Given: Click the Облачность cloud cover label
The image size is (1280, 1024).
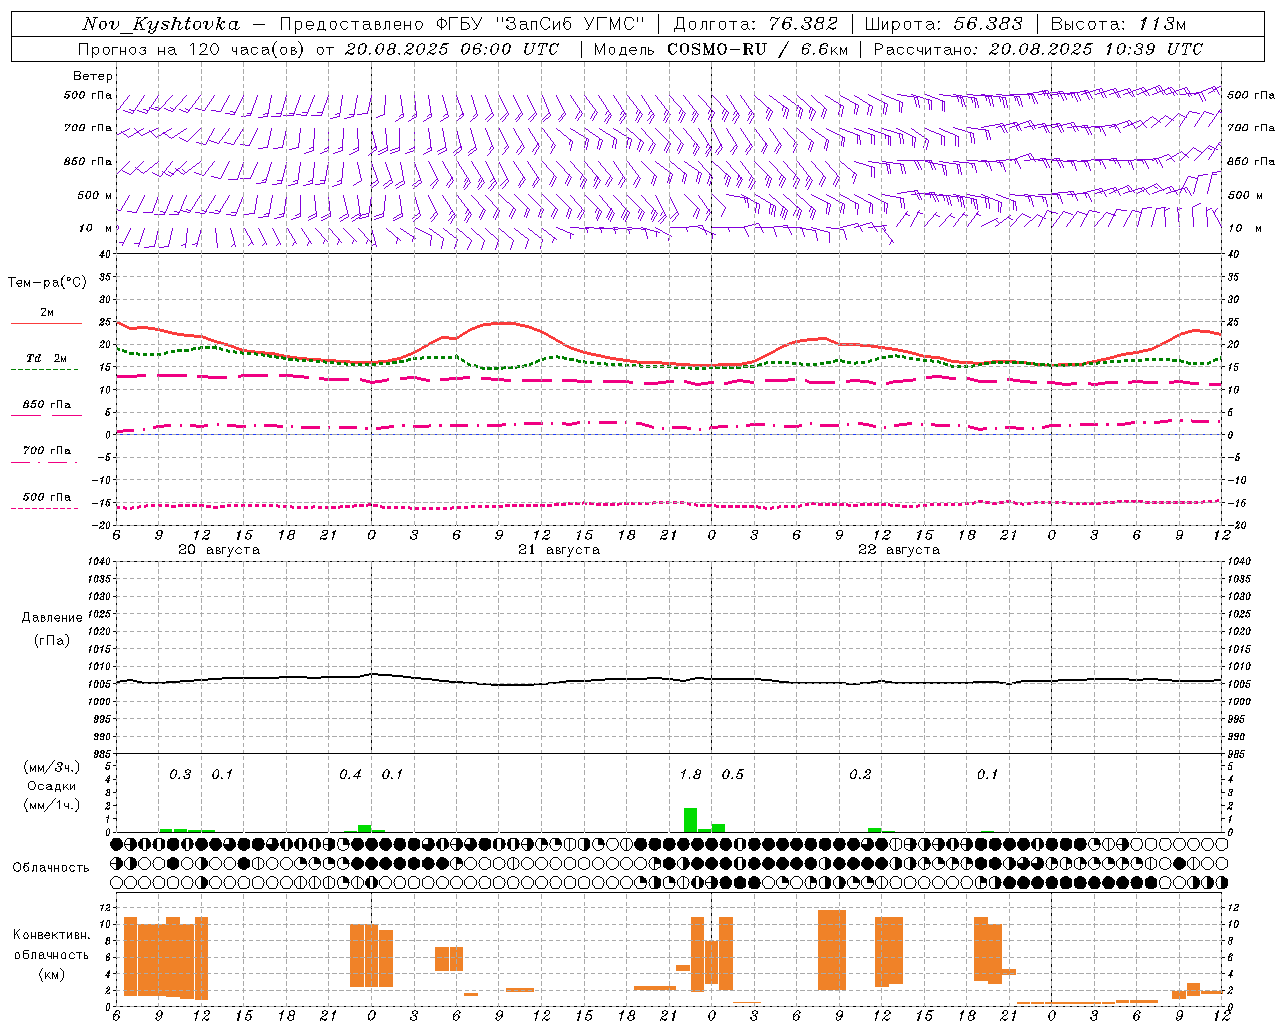Looking at the screenshot, I should (x=51, y=868).
